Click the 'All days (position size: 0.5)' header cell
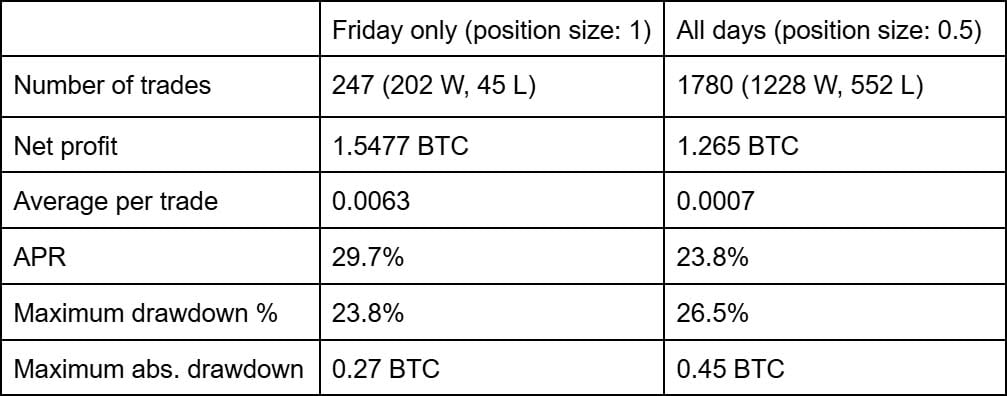This screenshot has width=1007, height=396. click(835, 29)
